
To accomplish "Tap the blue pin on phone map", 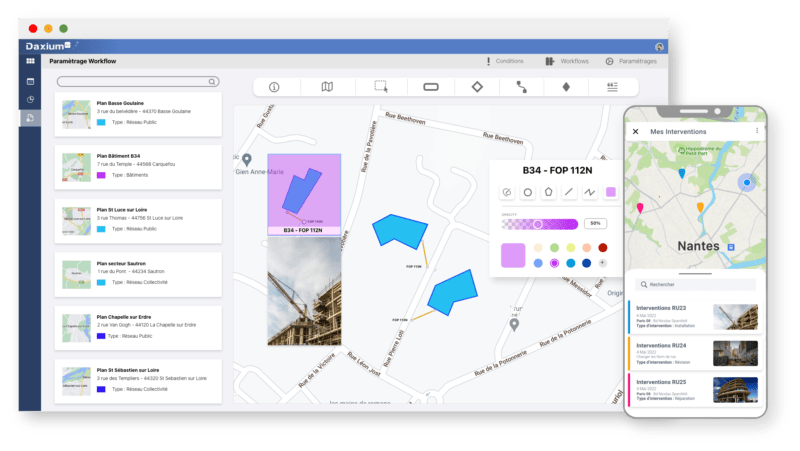I will coord(682,174).
